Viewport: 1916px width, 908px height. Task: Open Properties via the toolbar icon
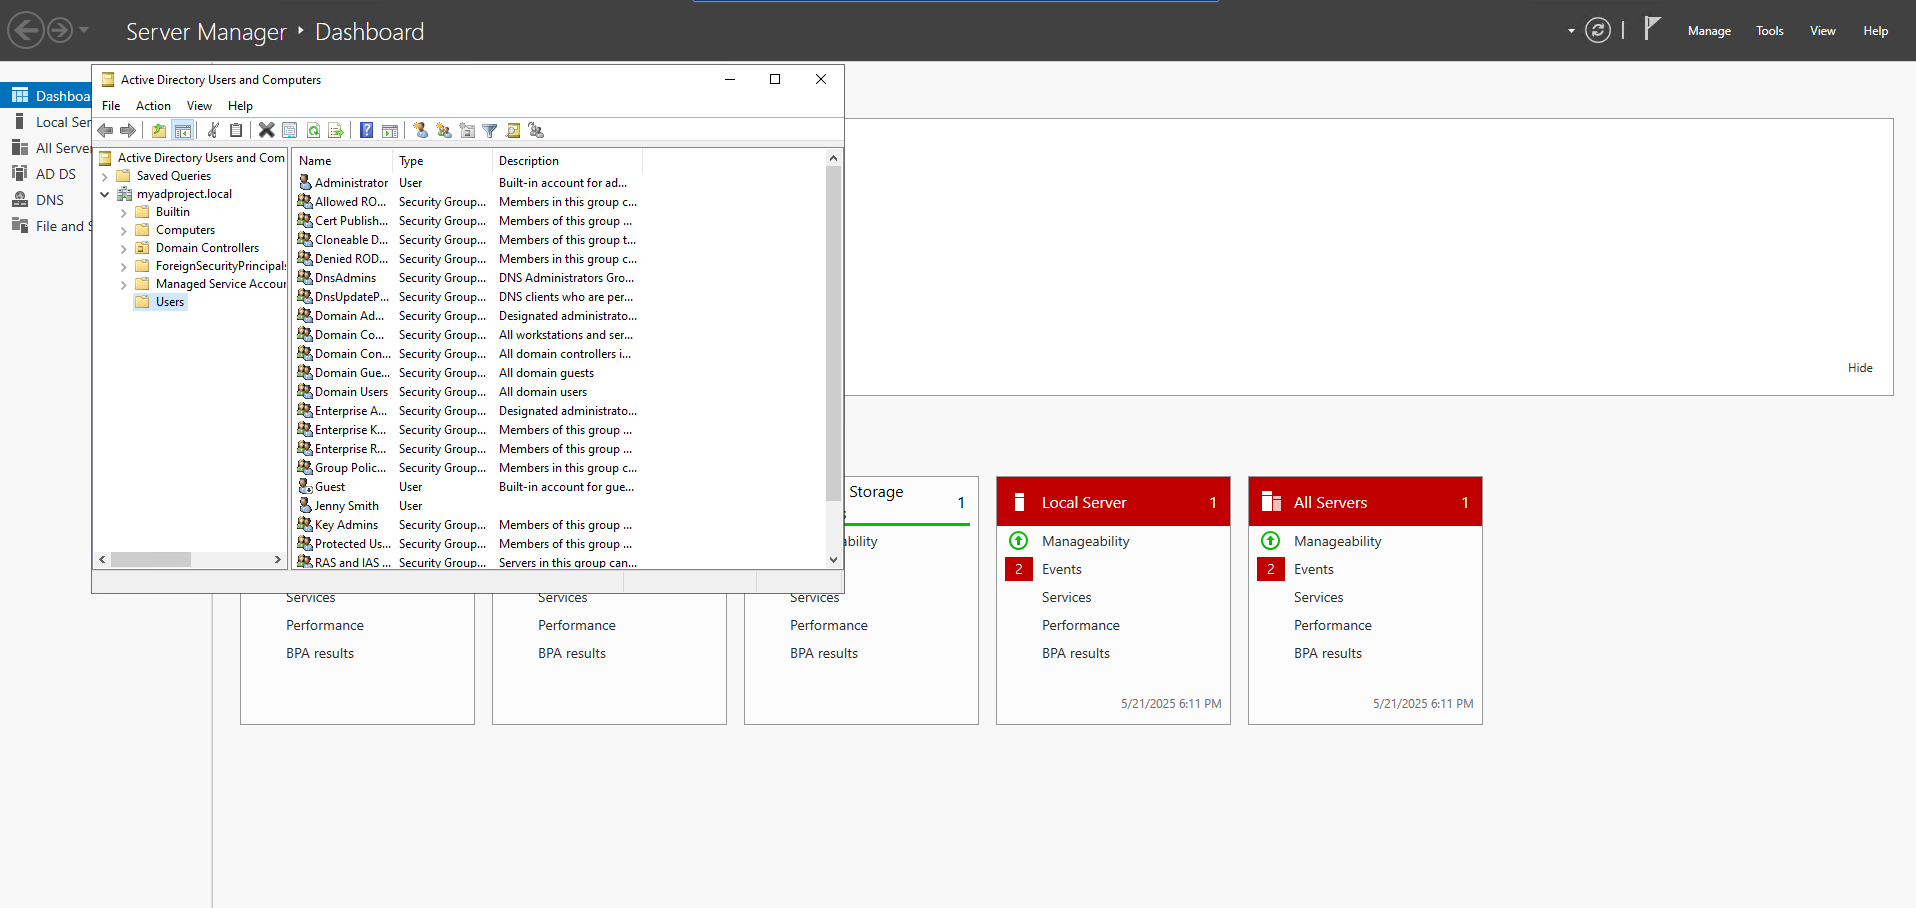(x=290, y=130)
